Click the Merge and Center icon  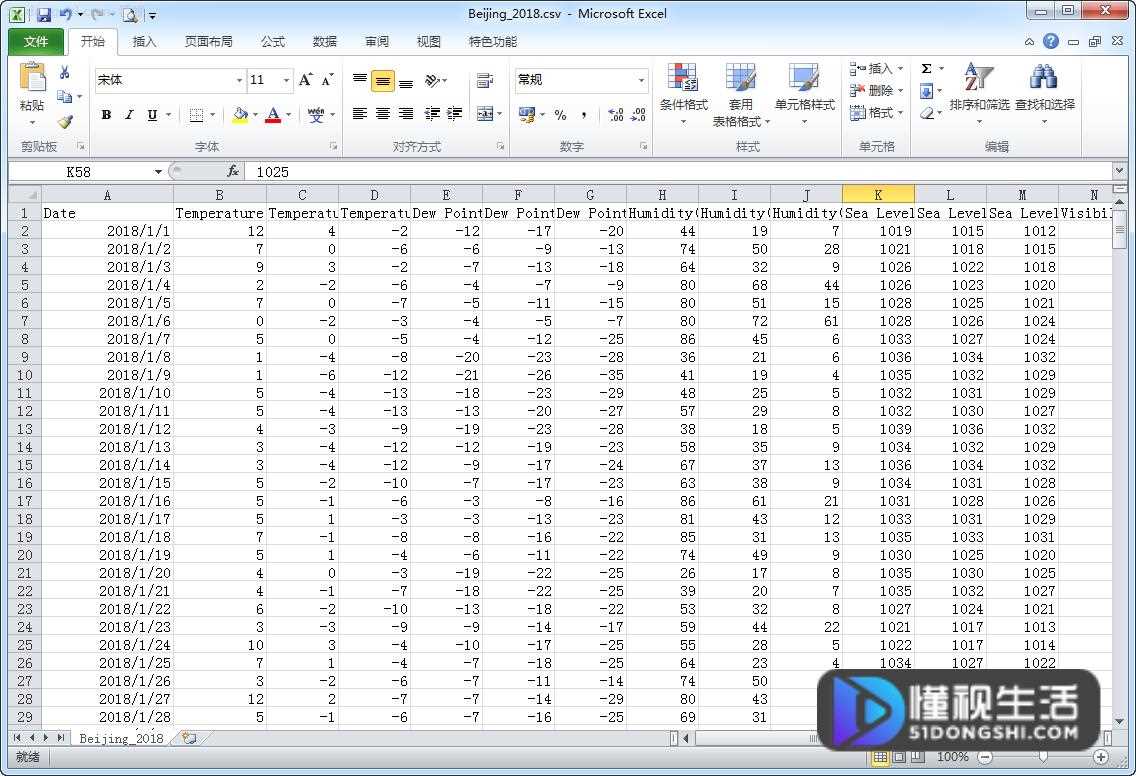point(485,114)
